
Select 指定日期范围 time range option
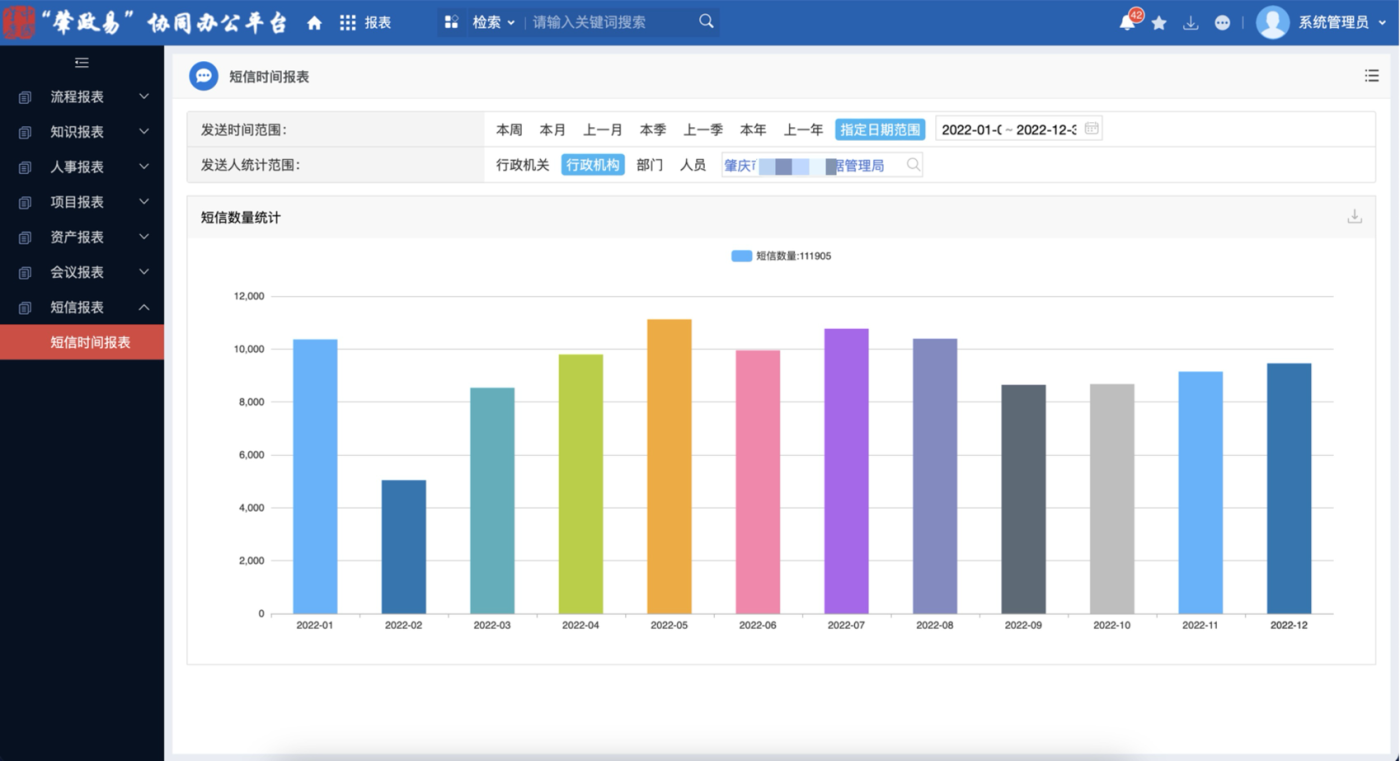tap(880, 130)
